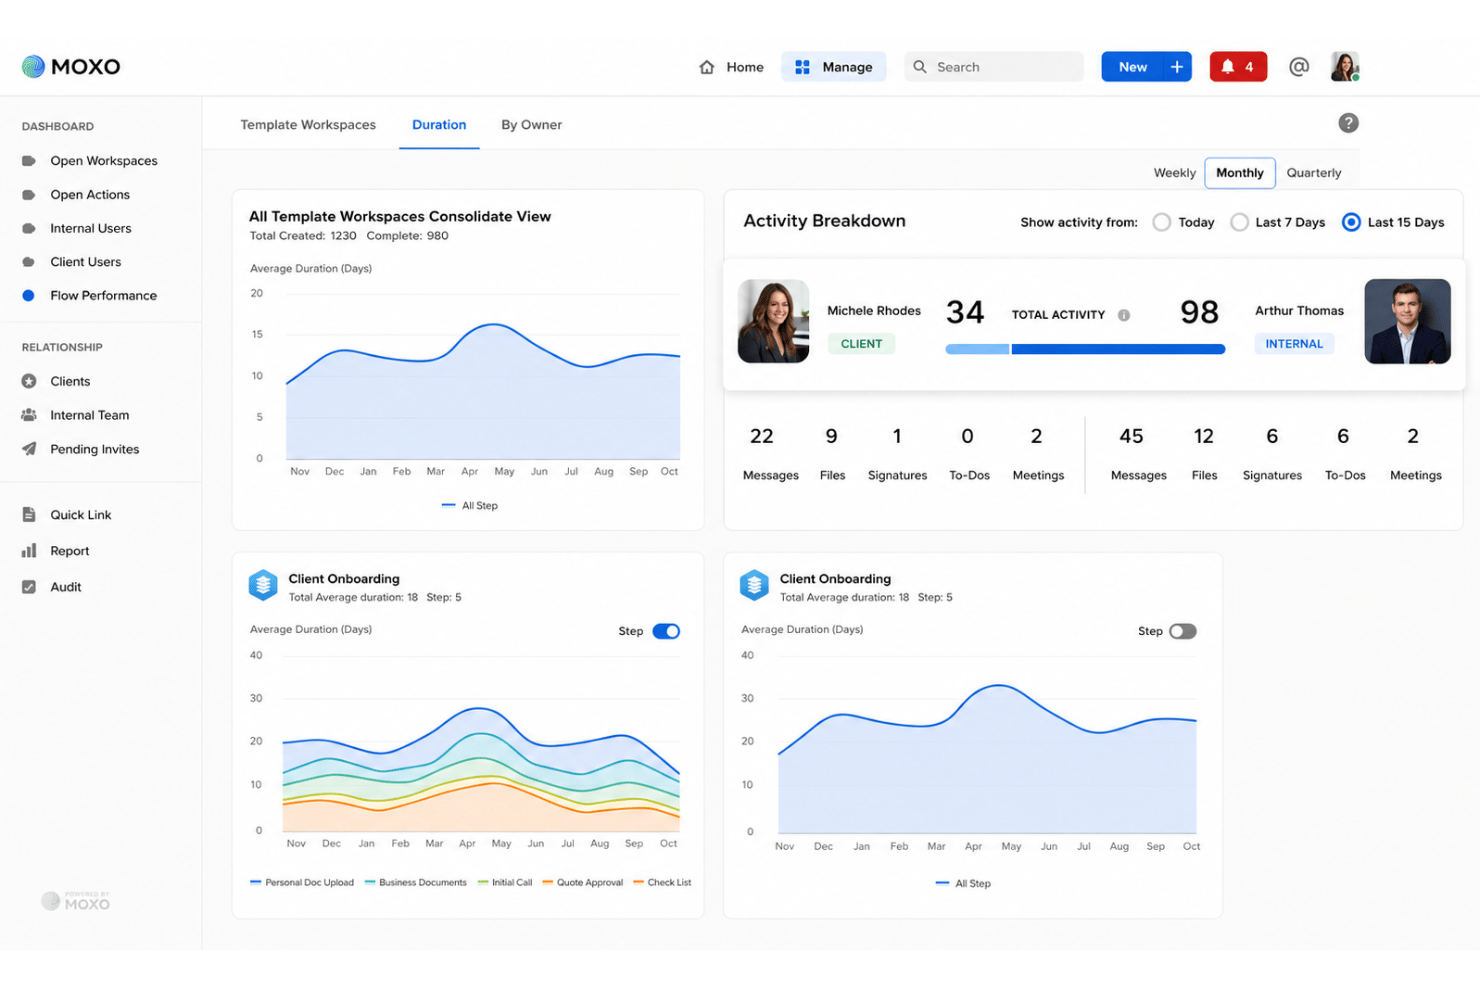Click Total Activity info icon

(x=1124, y=315)
